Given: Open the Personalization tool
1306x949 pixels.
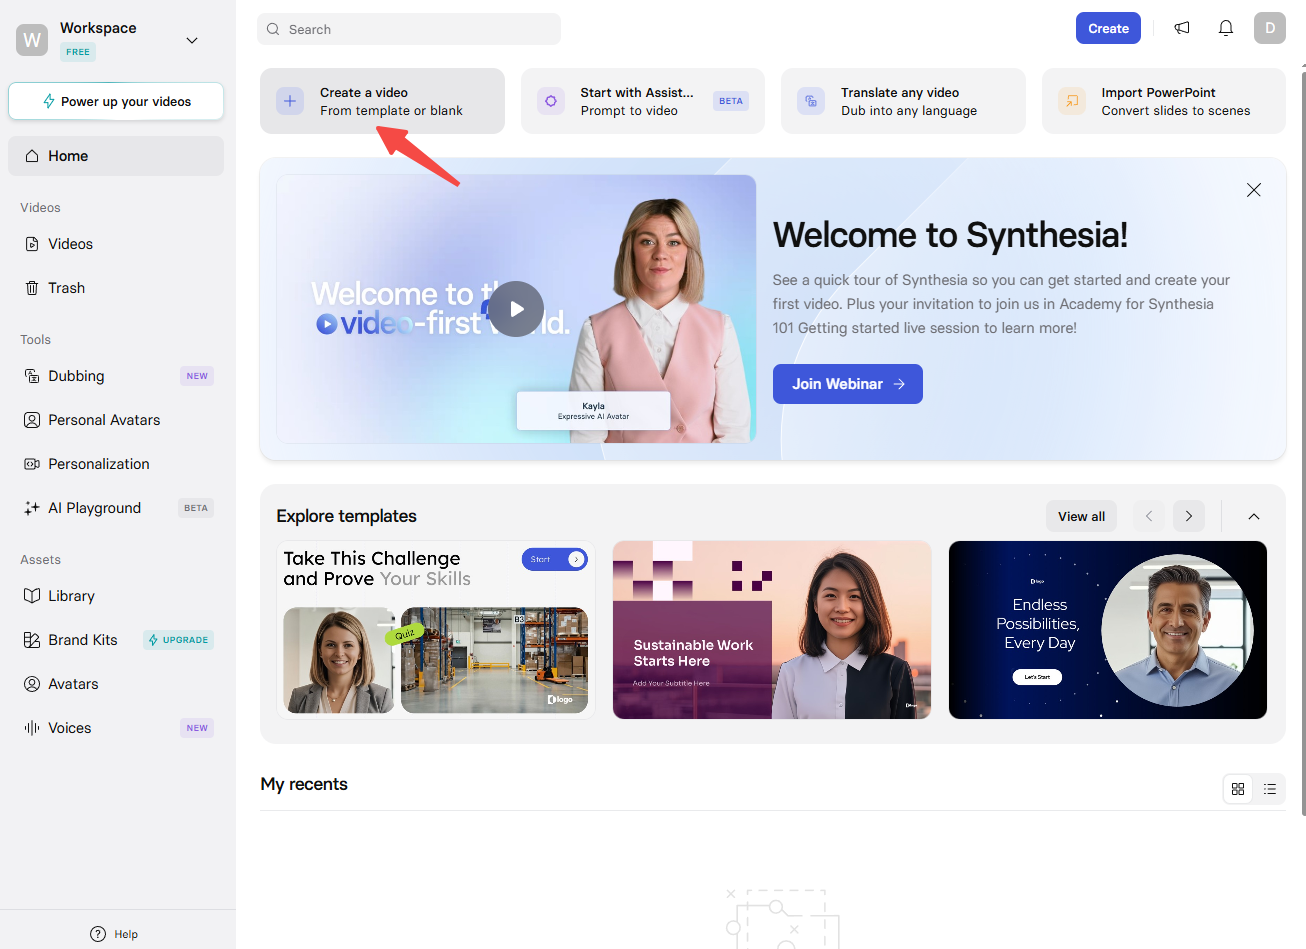Looking at the screenshot, I should coord(116,464).
